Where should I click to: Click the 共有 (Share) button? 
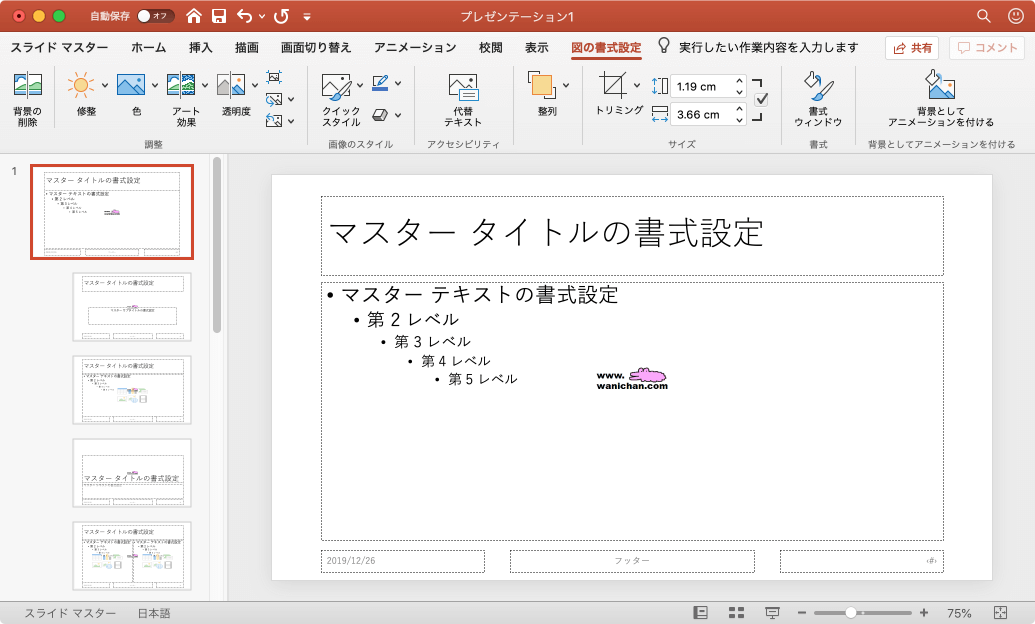(x=911, y=47)
